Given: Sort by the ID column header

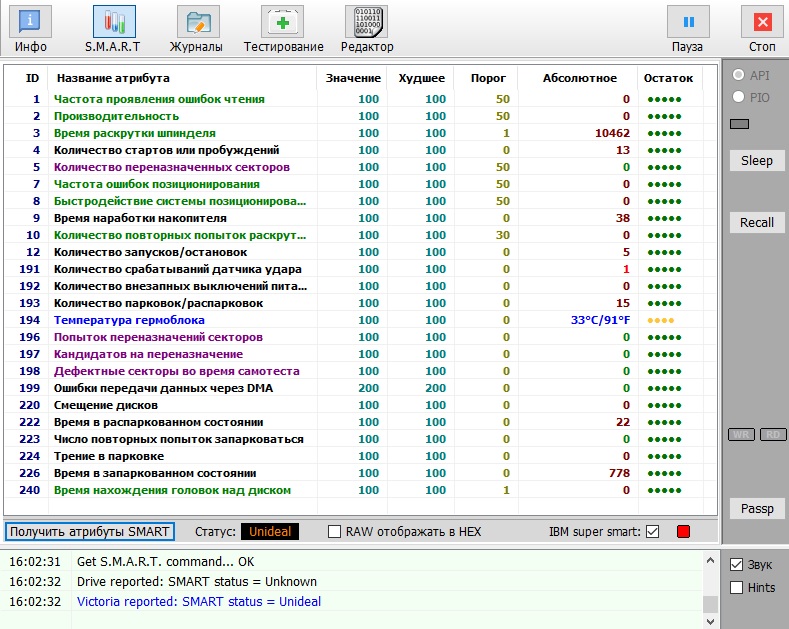Looking at the screenshot, I should pos(32,78).
